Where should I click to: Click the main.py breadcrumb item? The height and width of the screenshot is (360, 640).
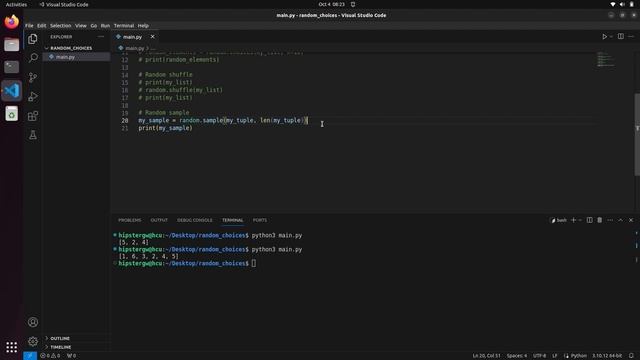[135, 48]
